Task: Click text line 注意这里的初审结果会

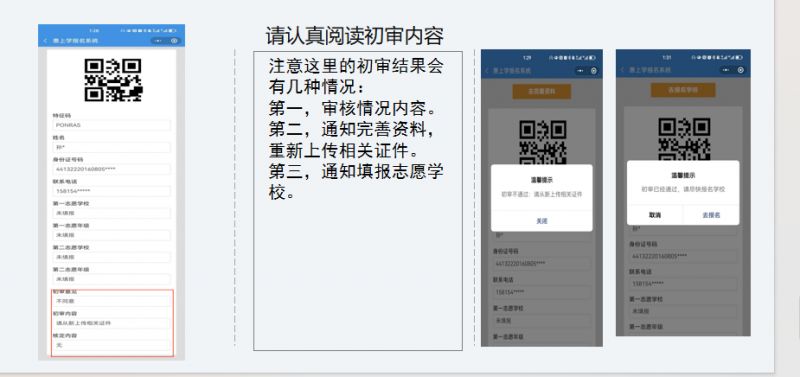Action: point(356,66)
